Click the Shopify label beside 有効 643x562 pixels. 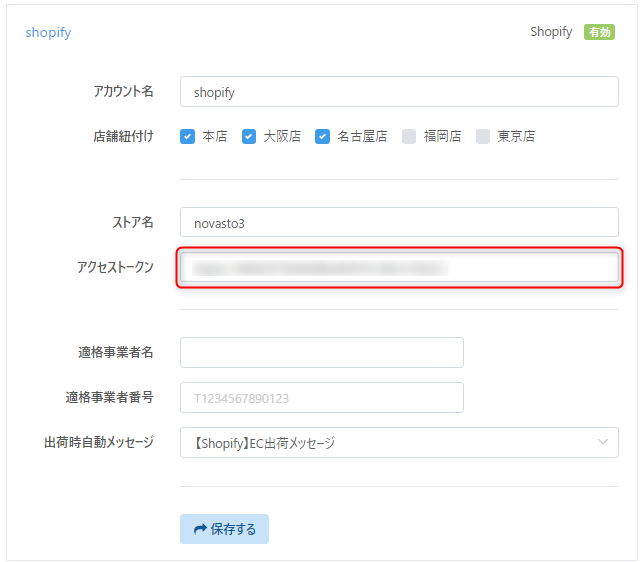(551, 32)
